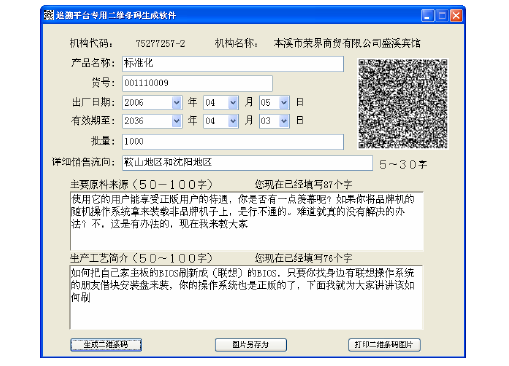Click the title bar application icon
Image resolution: width=509 pixels, height=366 pixels.
pos(49,15)
